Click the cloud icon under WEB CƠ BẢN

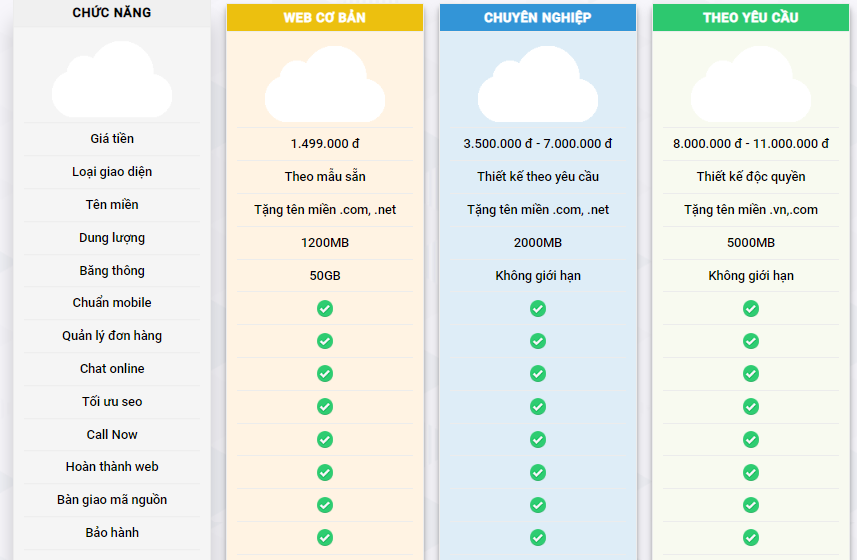click(x=325, y=88)
